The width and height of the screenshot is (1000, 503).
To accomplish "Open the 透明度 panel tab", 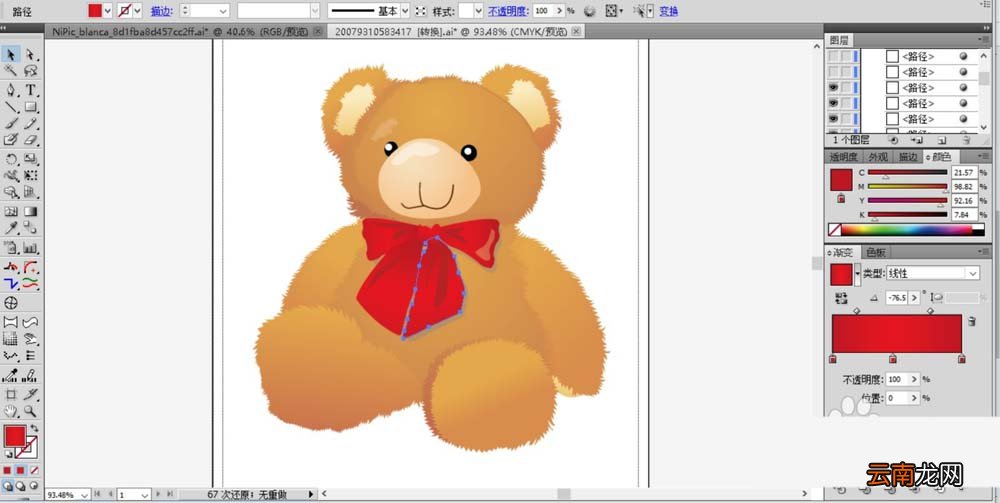I will [x=843, y=156].
